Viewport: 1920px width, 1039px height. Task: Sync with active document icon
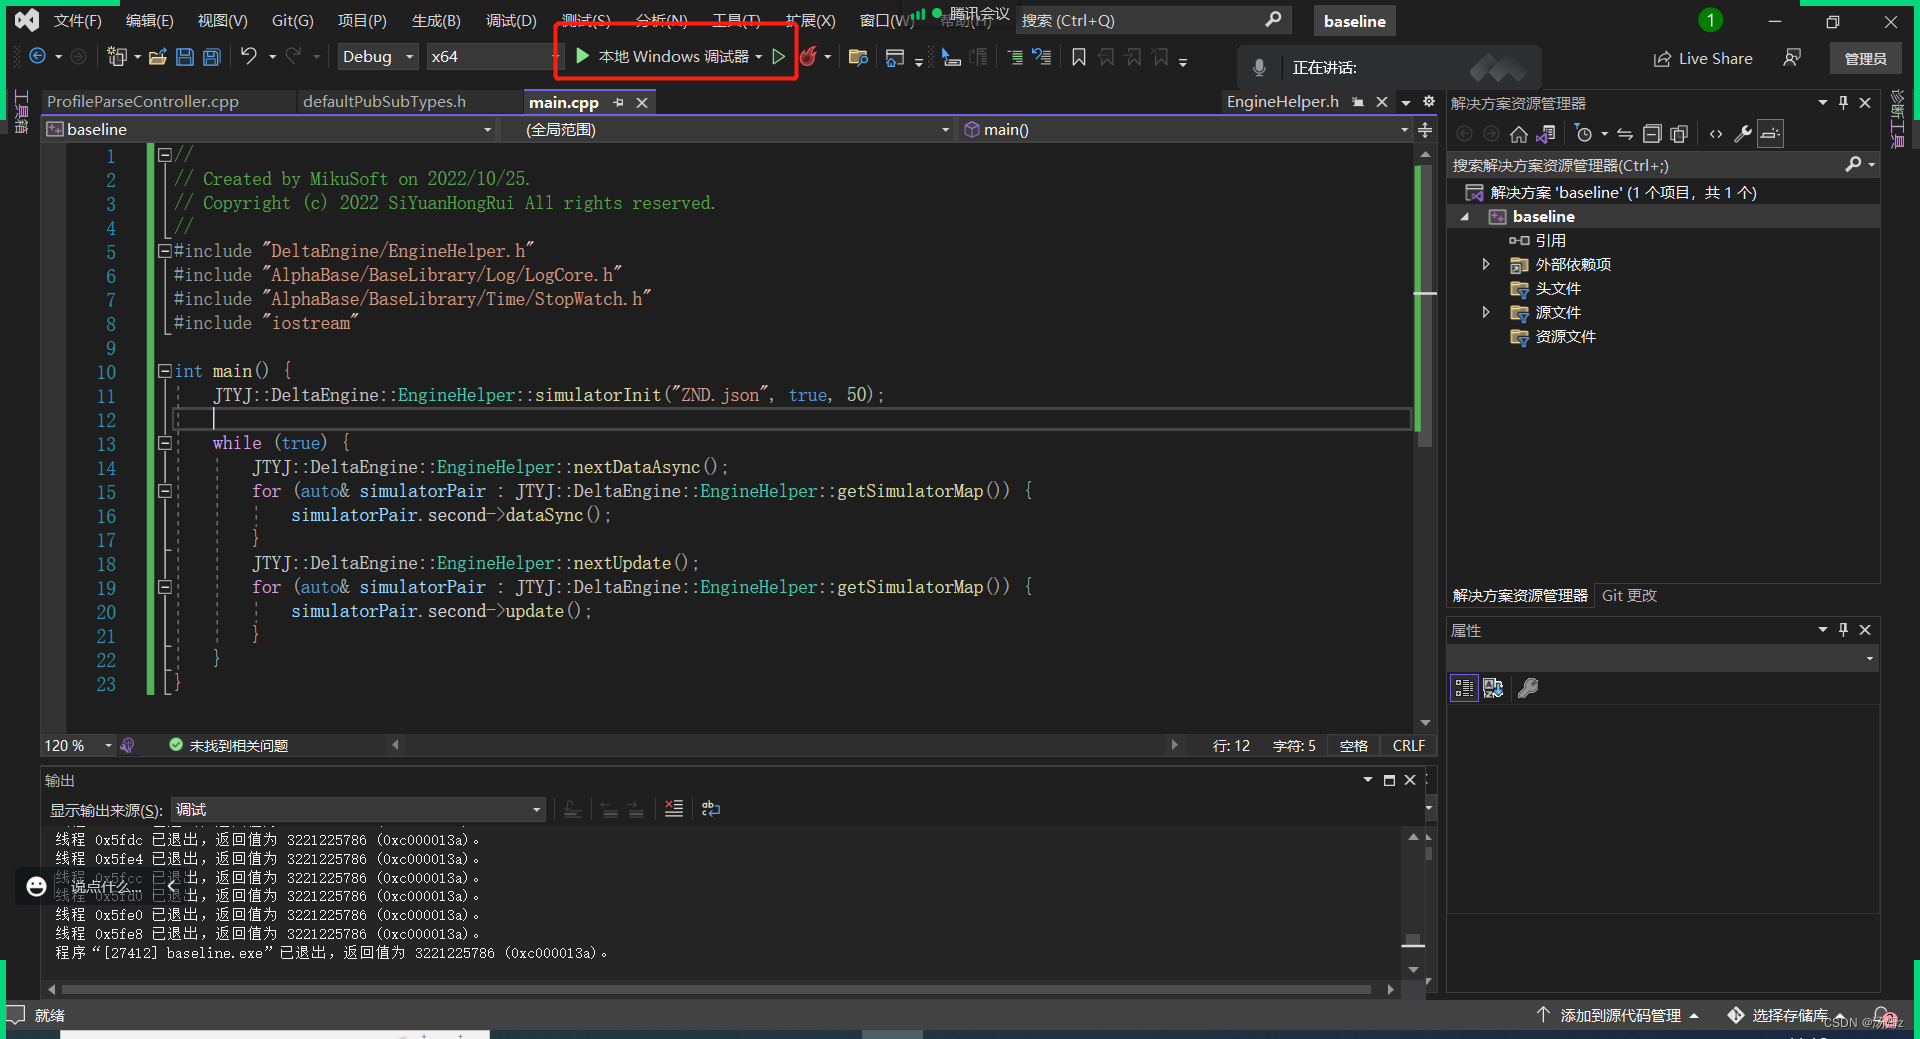click(x=1625, y=134)
